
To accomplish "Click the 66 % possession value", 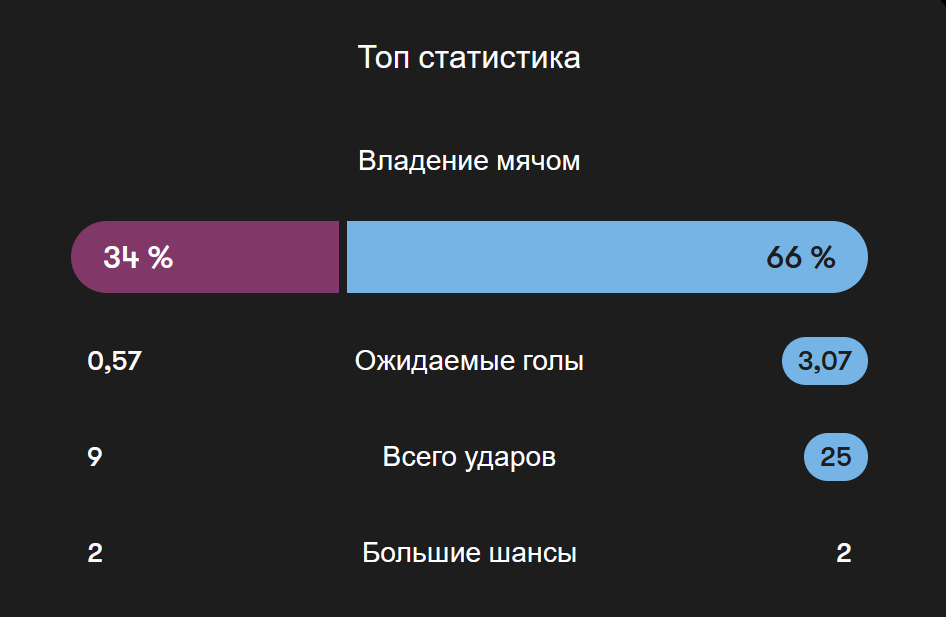I will point(801,258).
